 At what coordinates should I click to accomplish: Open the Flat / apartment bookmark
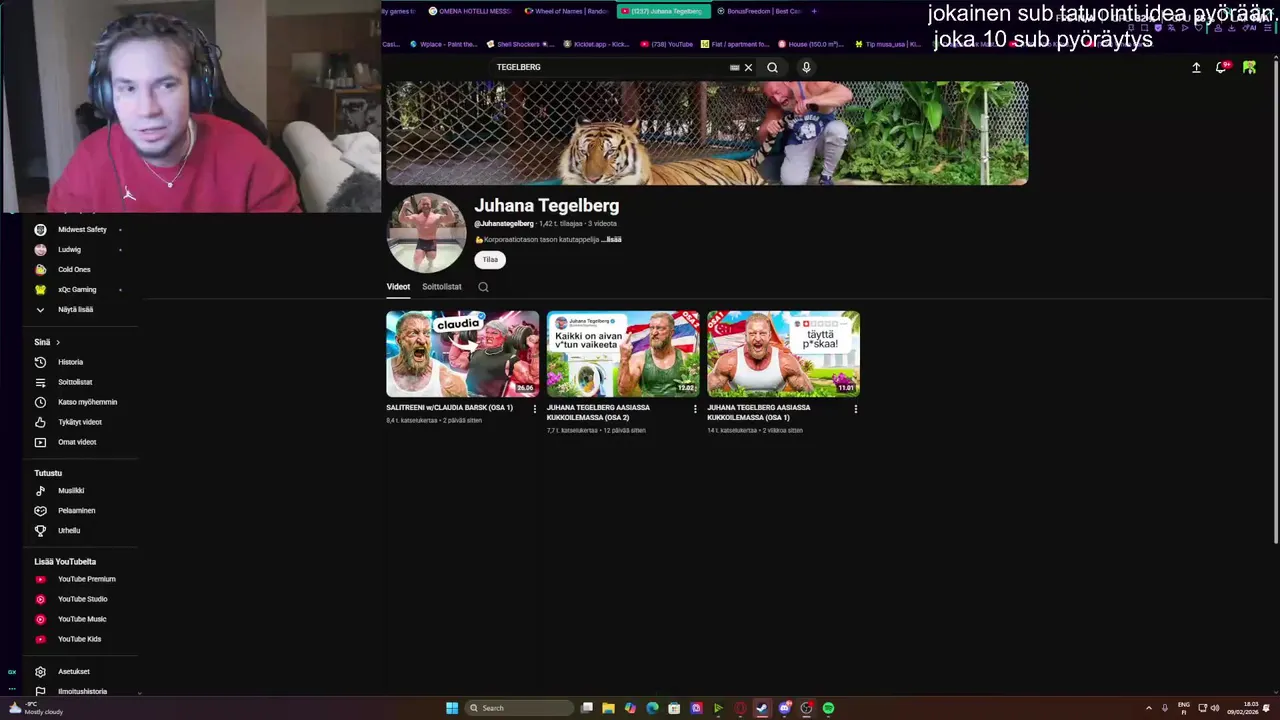(x=735, y=44)
